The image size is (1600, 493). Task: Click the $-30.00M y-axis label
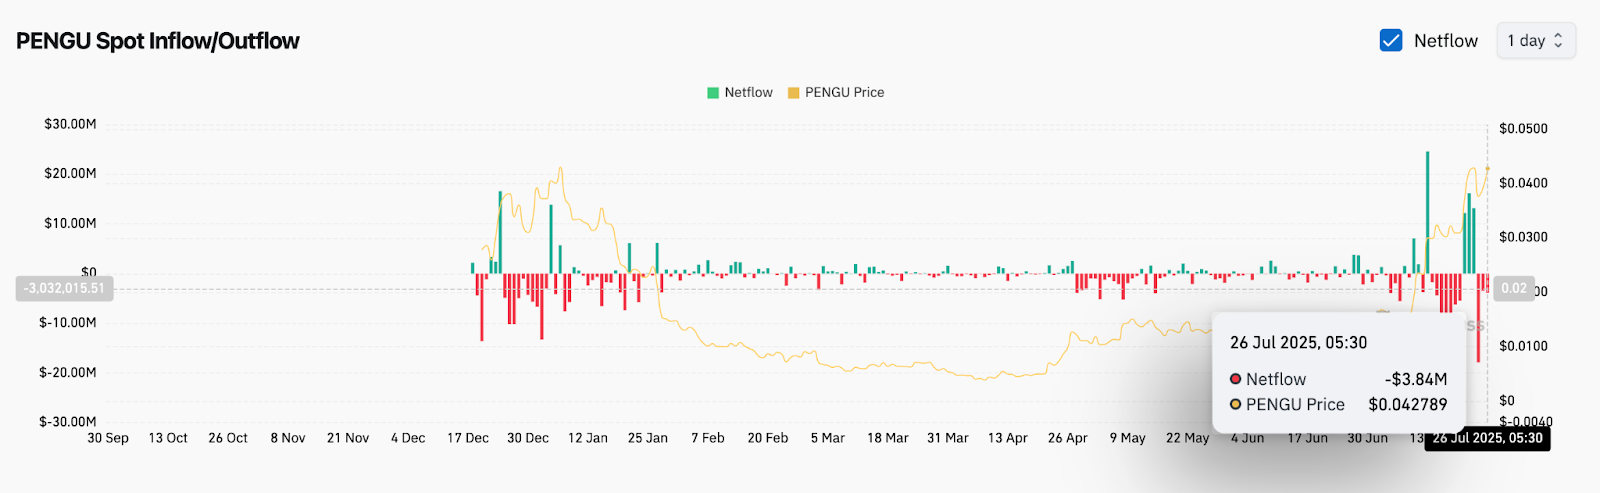(x=68, y=421)
